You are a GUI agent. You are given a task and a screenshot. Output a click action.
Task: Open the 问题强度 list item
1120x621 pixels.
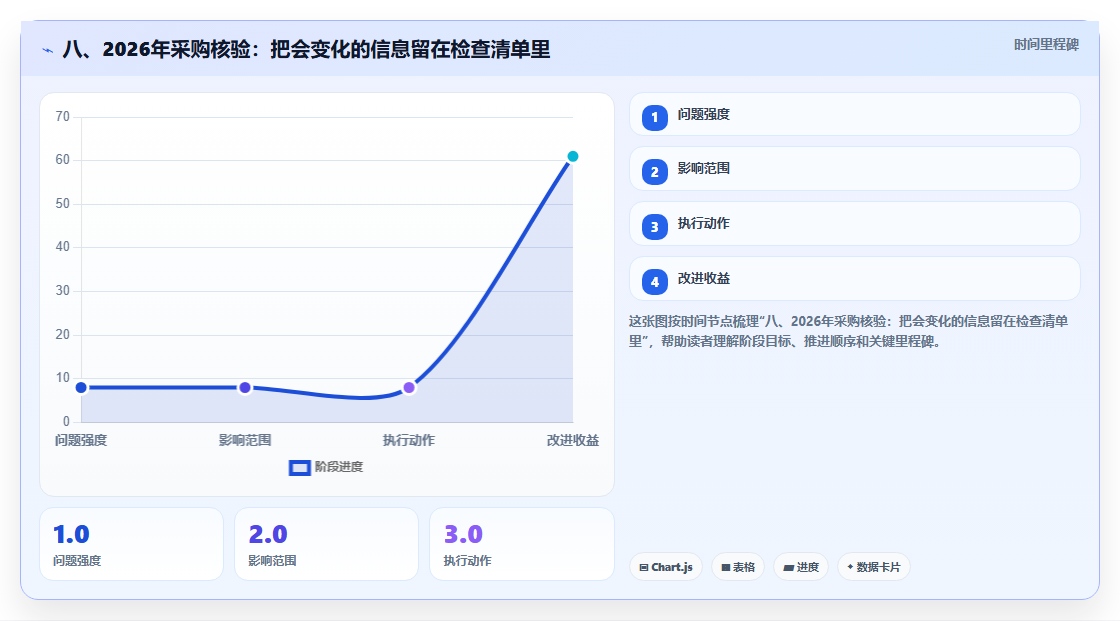pyautogui.click(x=854, y=114)
